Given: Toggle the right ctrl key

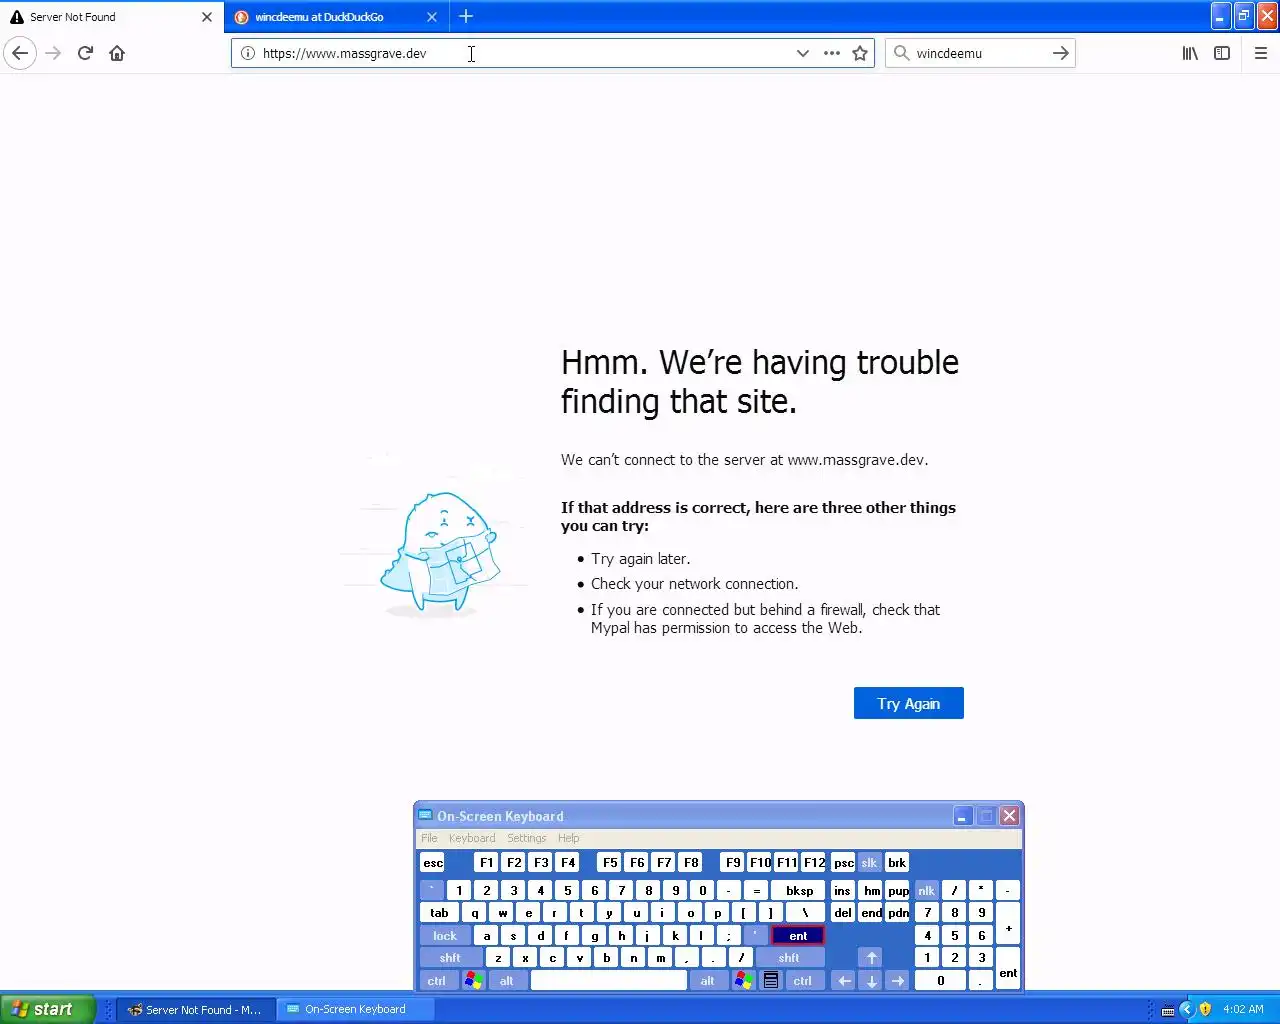Looking at the screenshot, I should point(803,980).
